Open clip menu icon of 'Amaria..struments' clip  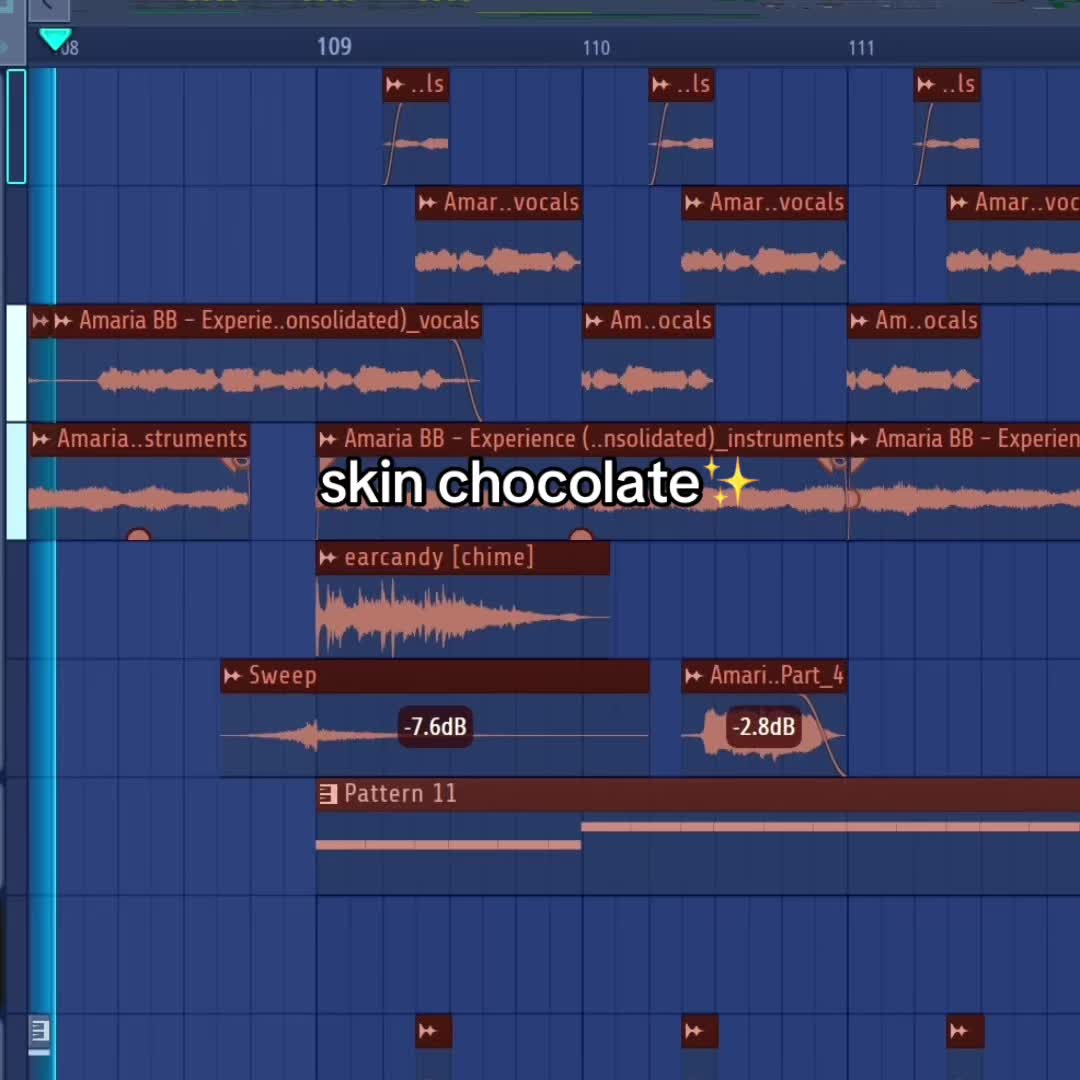41,439
